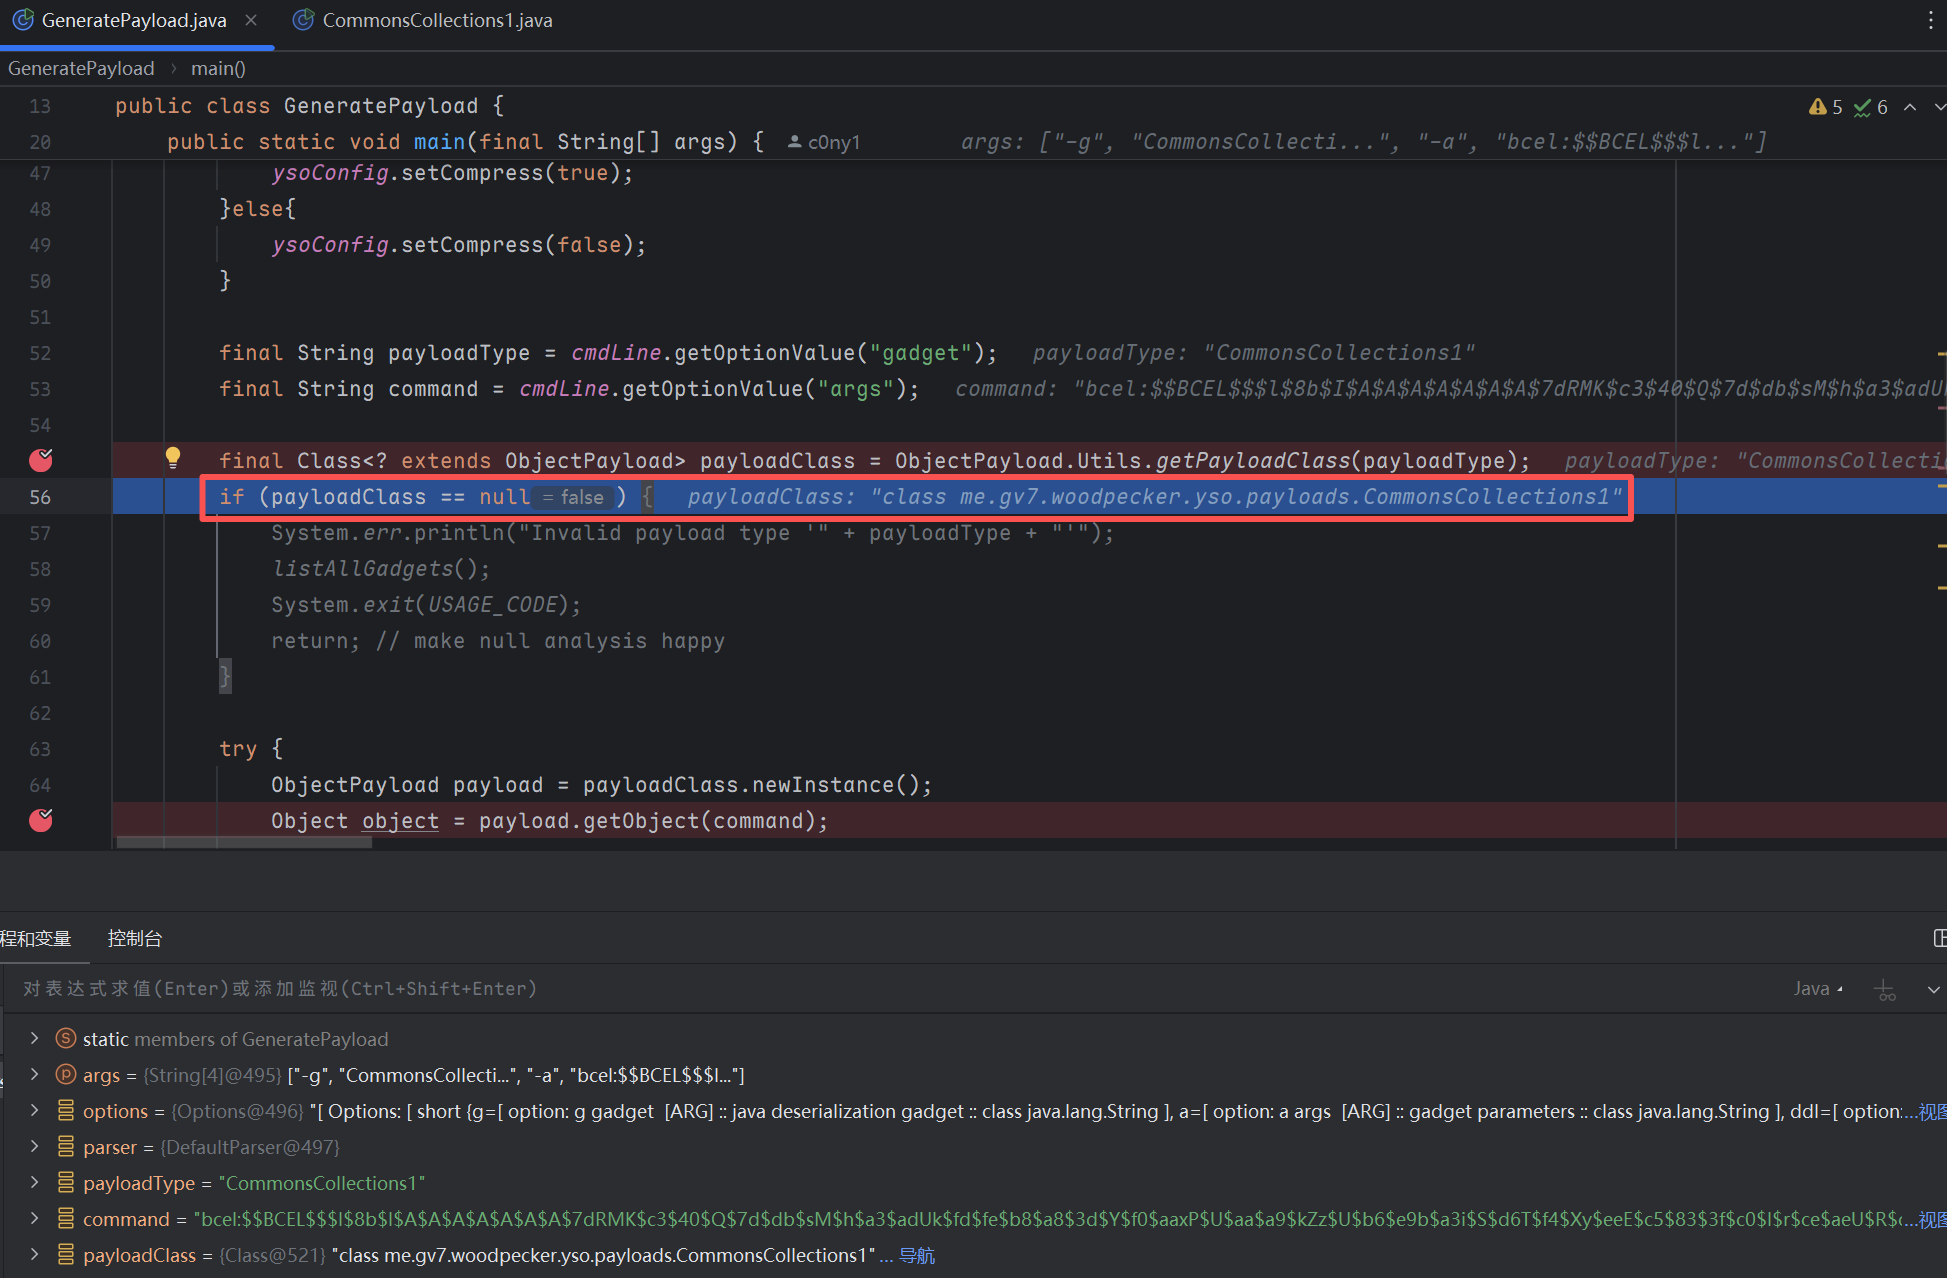Toggle the breakpoint on the getPayloadClass line

click(x=40, y=460)
